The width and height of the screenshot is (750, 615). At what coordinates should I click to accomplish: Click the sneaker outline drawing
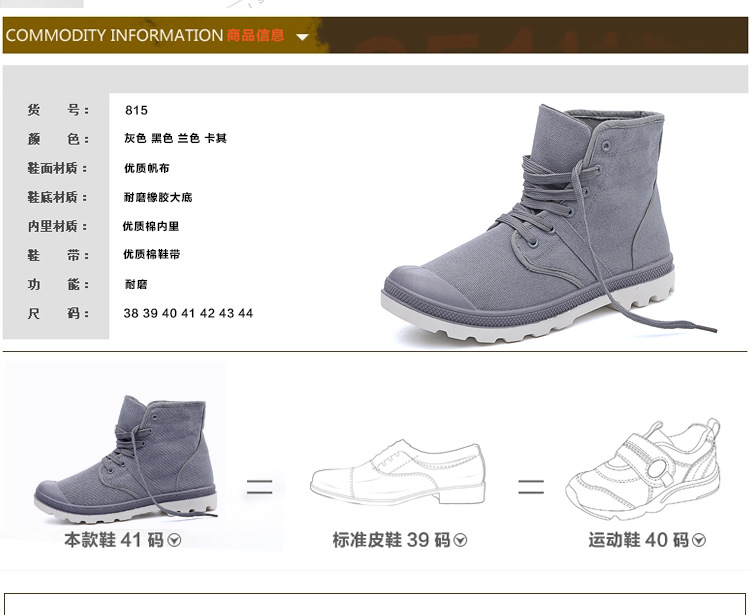pos(643,469)
